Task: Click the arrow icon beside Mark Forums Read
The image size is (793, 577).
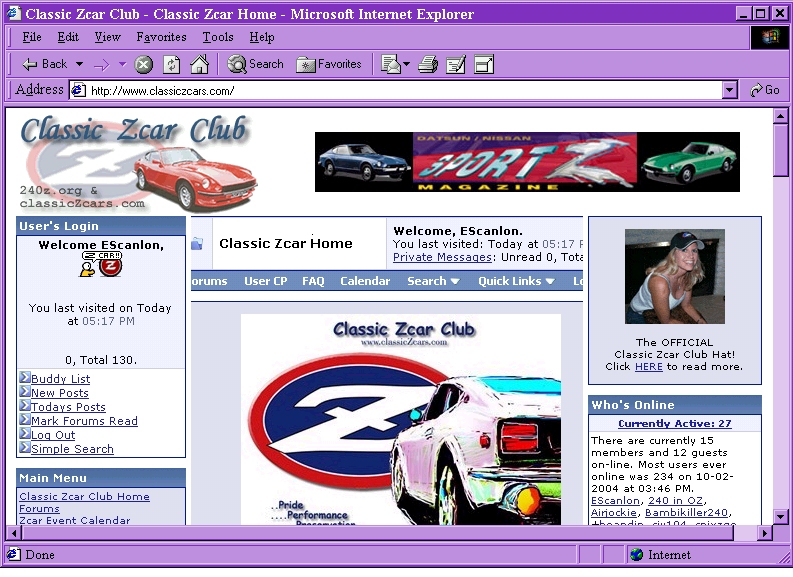Action: pos(25,419)
